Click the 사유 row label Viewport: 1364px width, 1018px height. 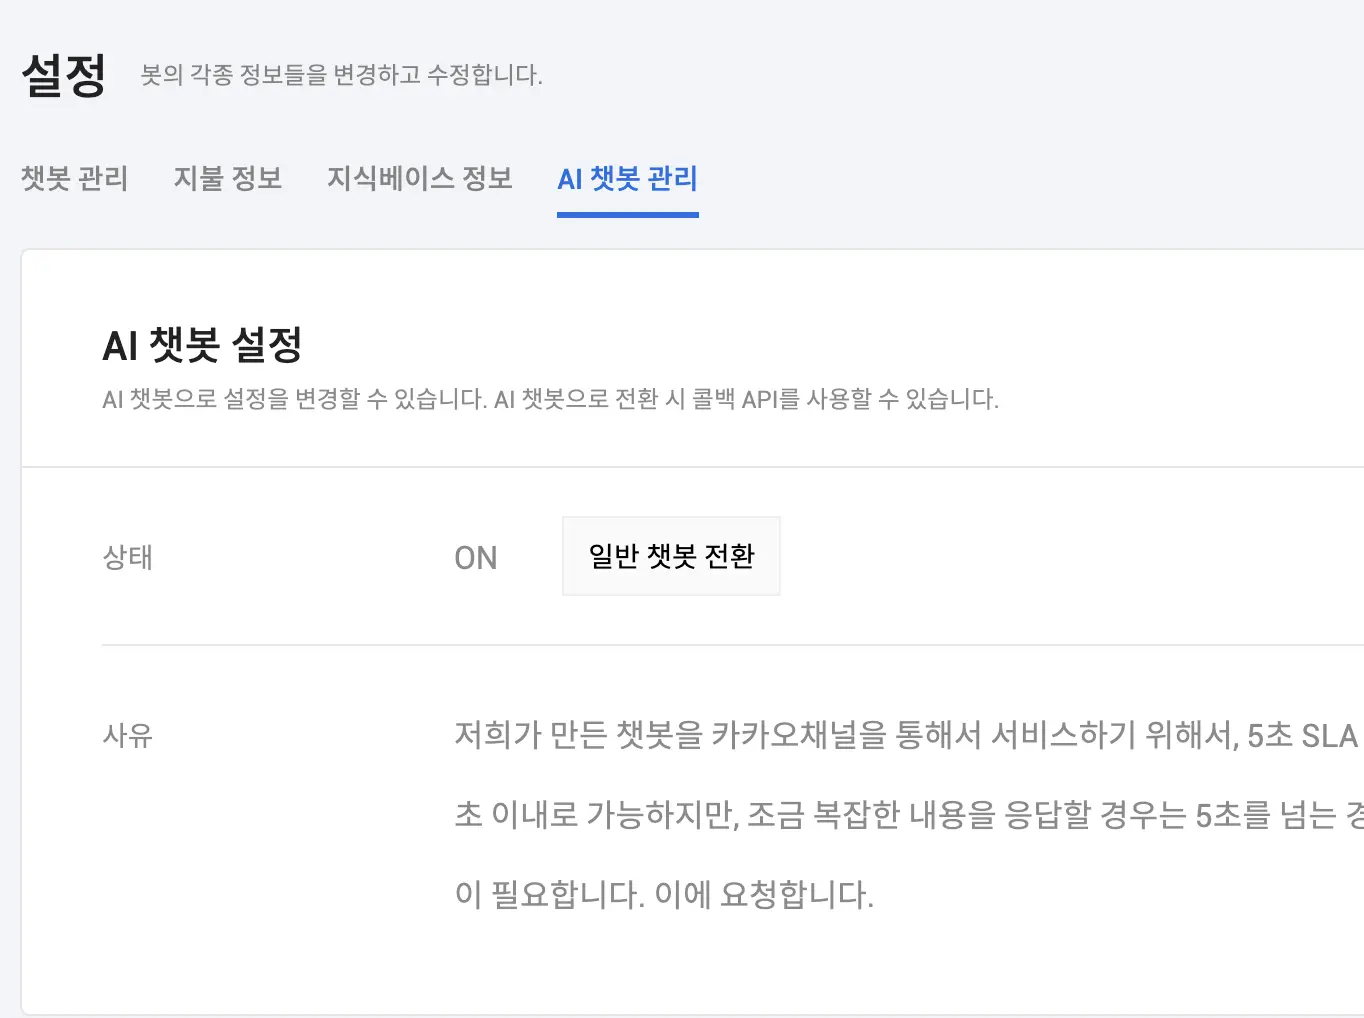coord(128,736)
